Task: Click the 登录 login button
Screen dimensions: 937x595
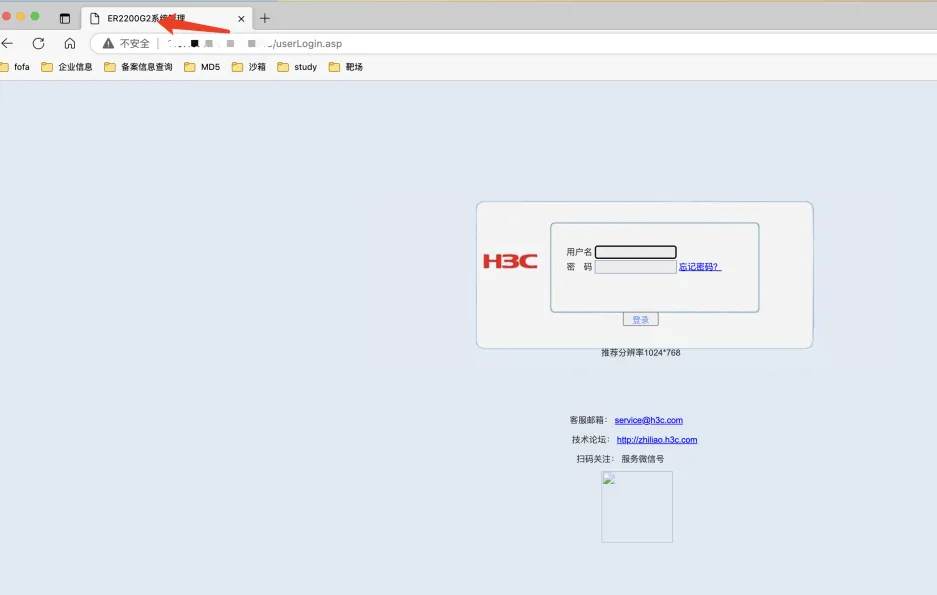Action: [641, 320]
